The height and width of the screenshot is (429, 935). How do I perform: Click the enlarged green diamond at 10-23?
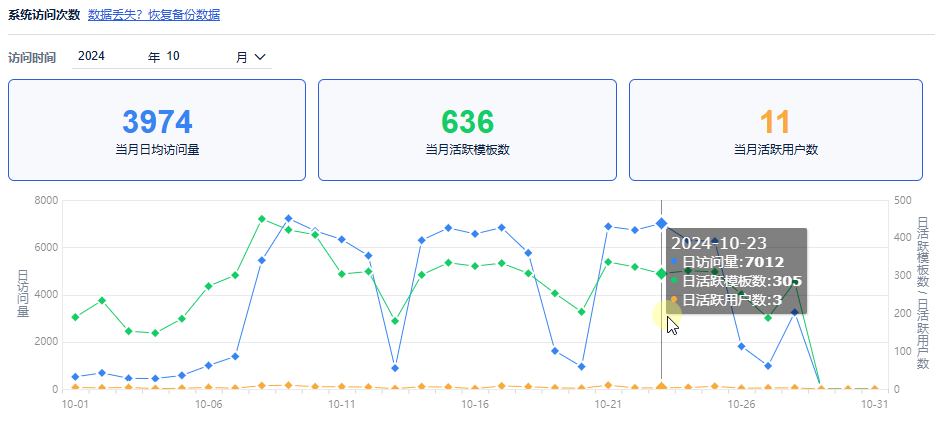coord(661,273)
